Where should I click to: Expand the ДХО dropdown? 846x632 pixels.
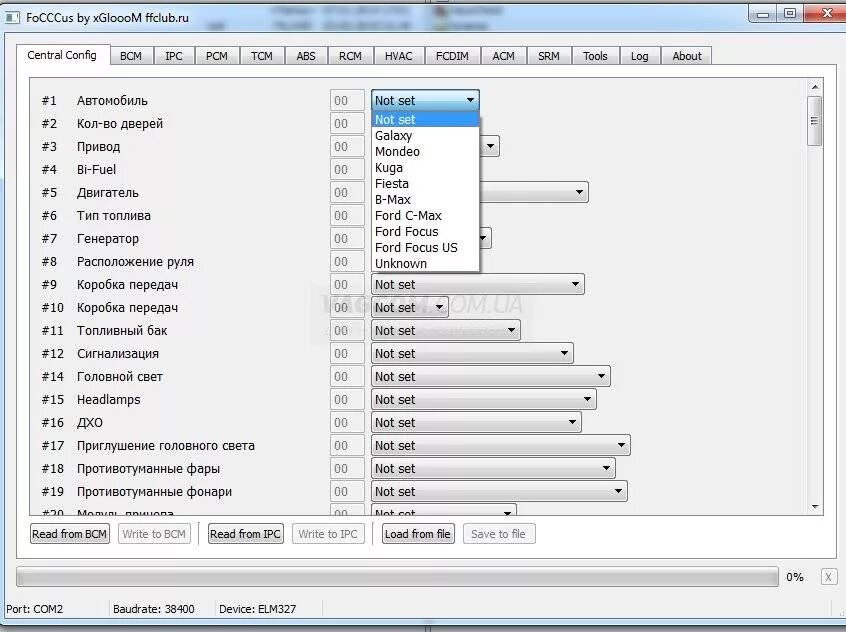pyautogui.click(x=476, y=423)
